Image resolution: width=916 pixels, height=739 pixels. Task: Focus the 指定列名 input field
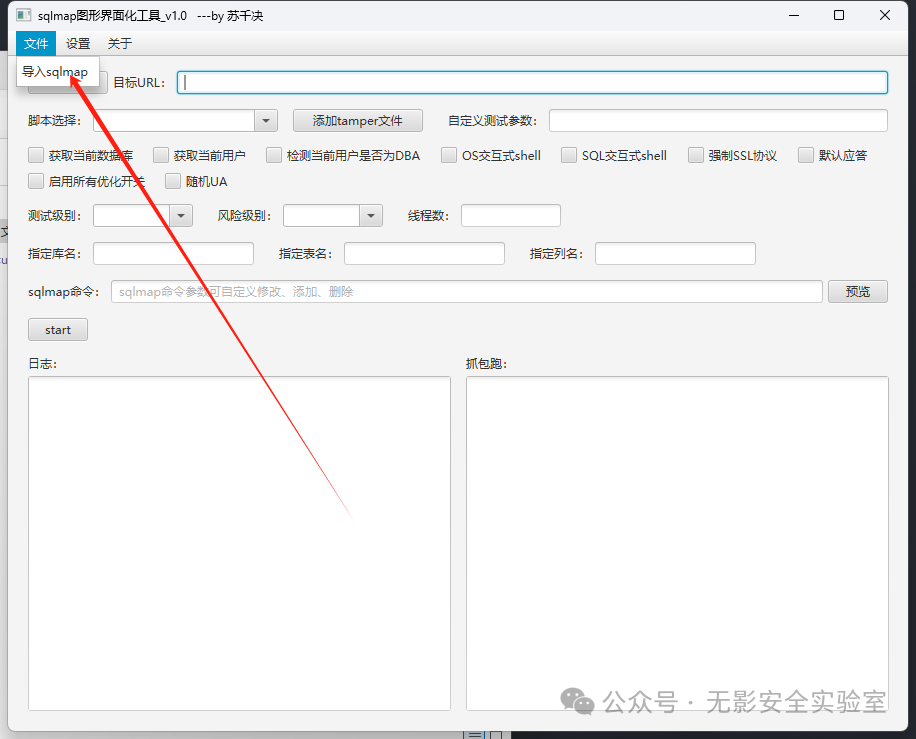[675, 254]
